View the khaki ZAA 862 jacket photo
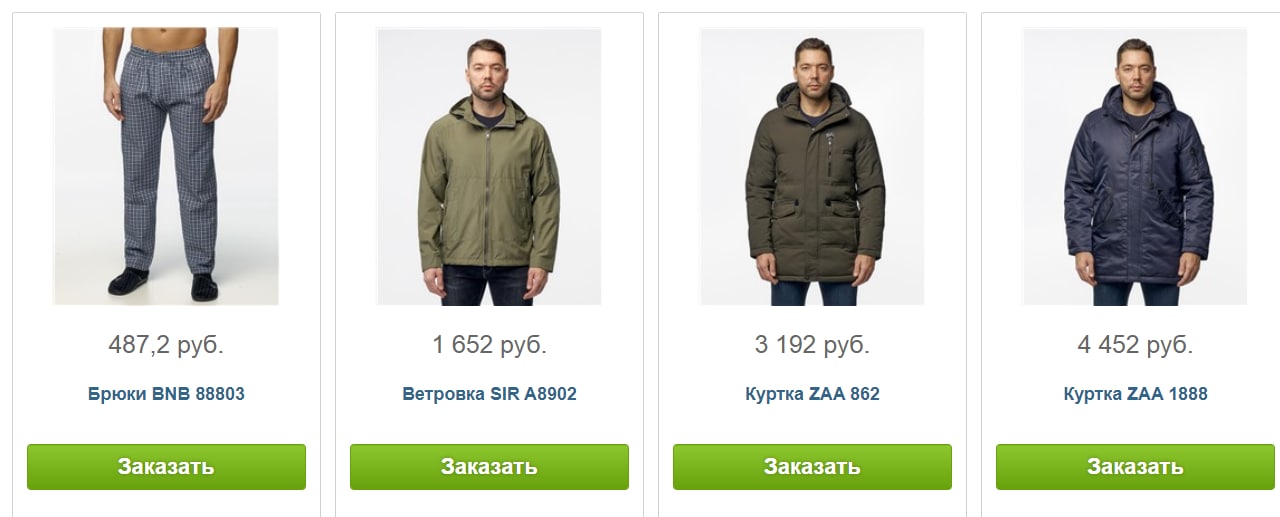The image size is (1280, 517). pos(812,166)
